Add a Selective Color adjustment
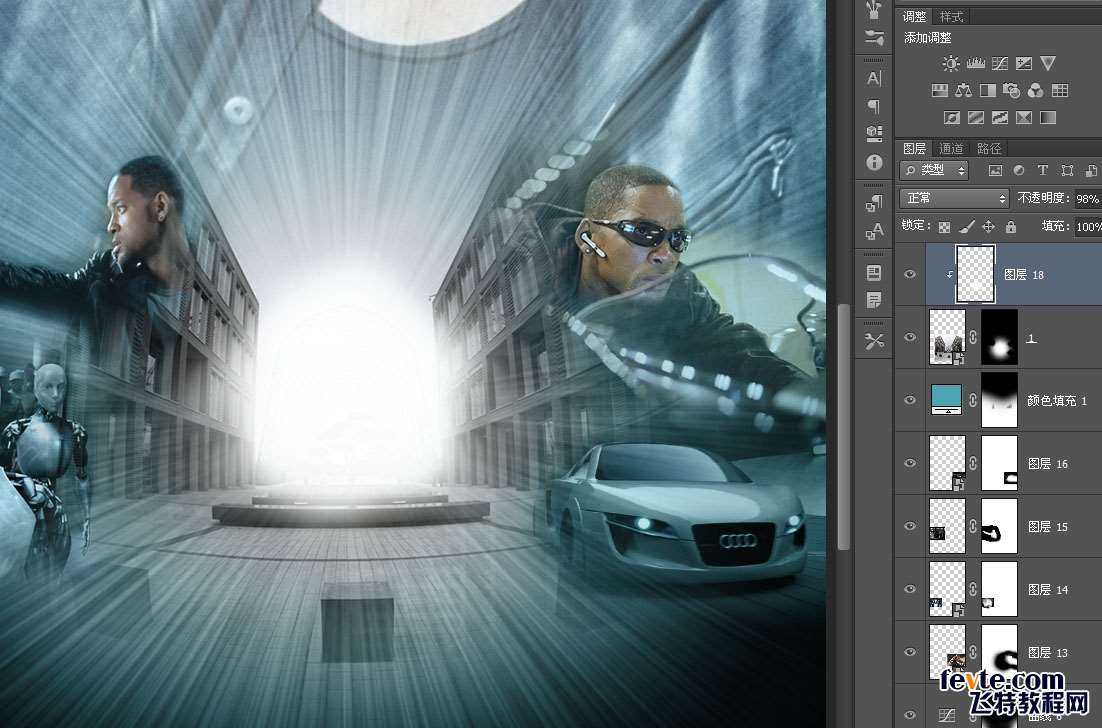Screen dimensions: 1102x728 pyautogui.click(x=1024, y=117)
